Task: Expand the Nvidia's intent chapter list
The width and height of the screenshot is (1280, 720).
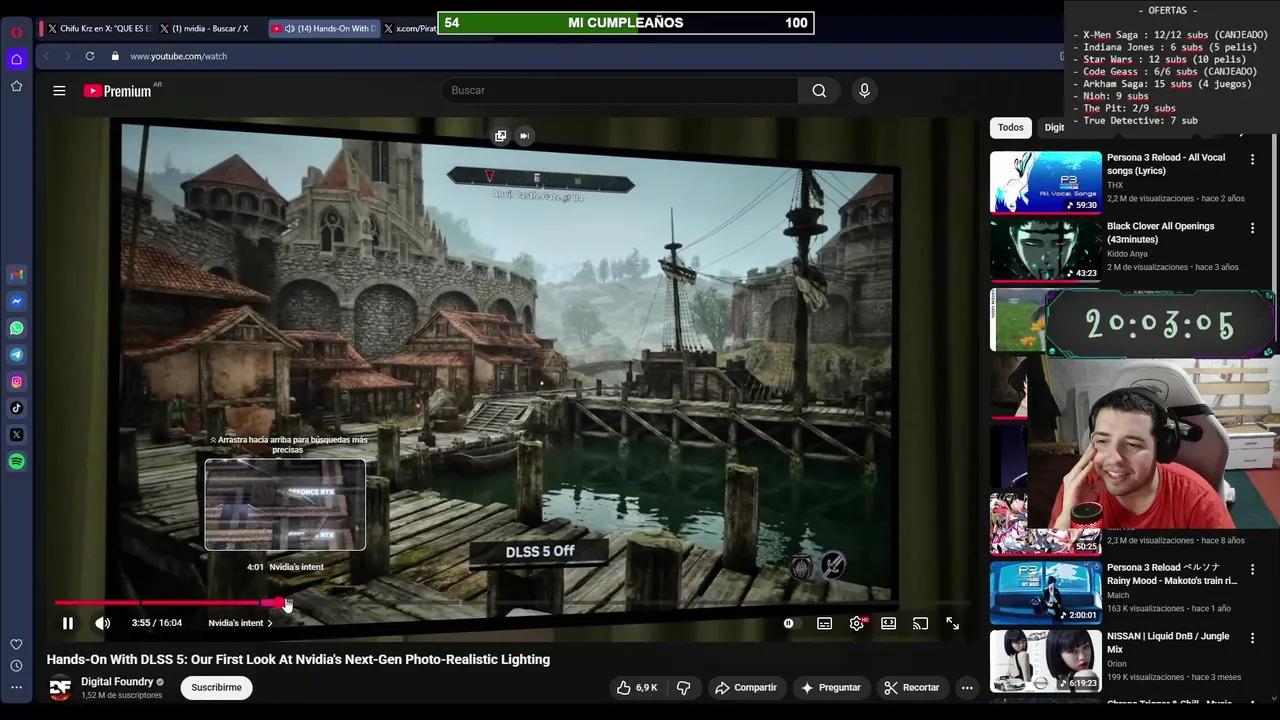Action: pos(240,623)
